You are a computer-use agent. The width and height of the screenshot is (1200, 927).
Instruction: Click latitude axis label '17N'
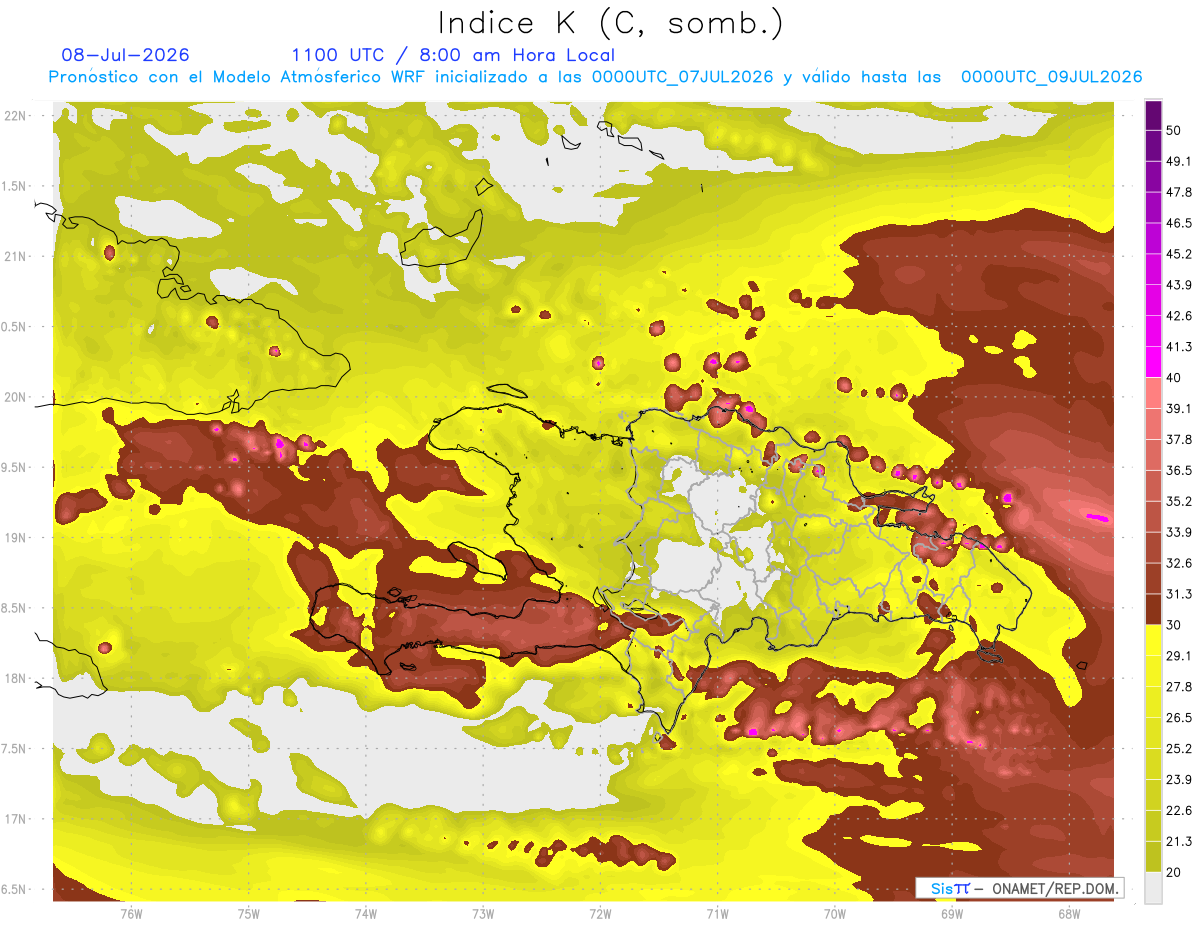[15, 820]
